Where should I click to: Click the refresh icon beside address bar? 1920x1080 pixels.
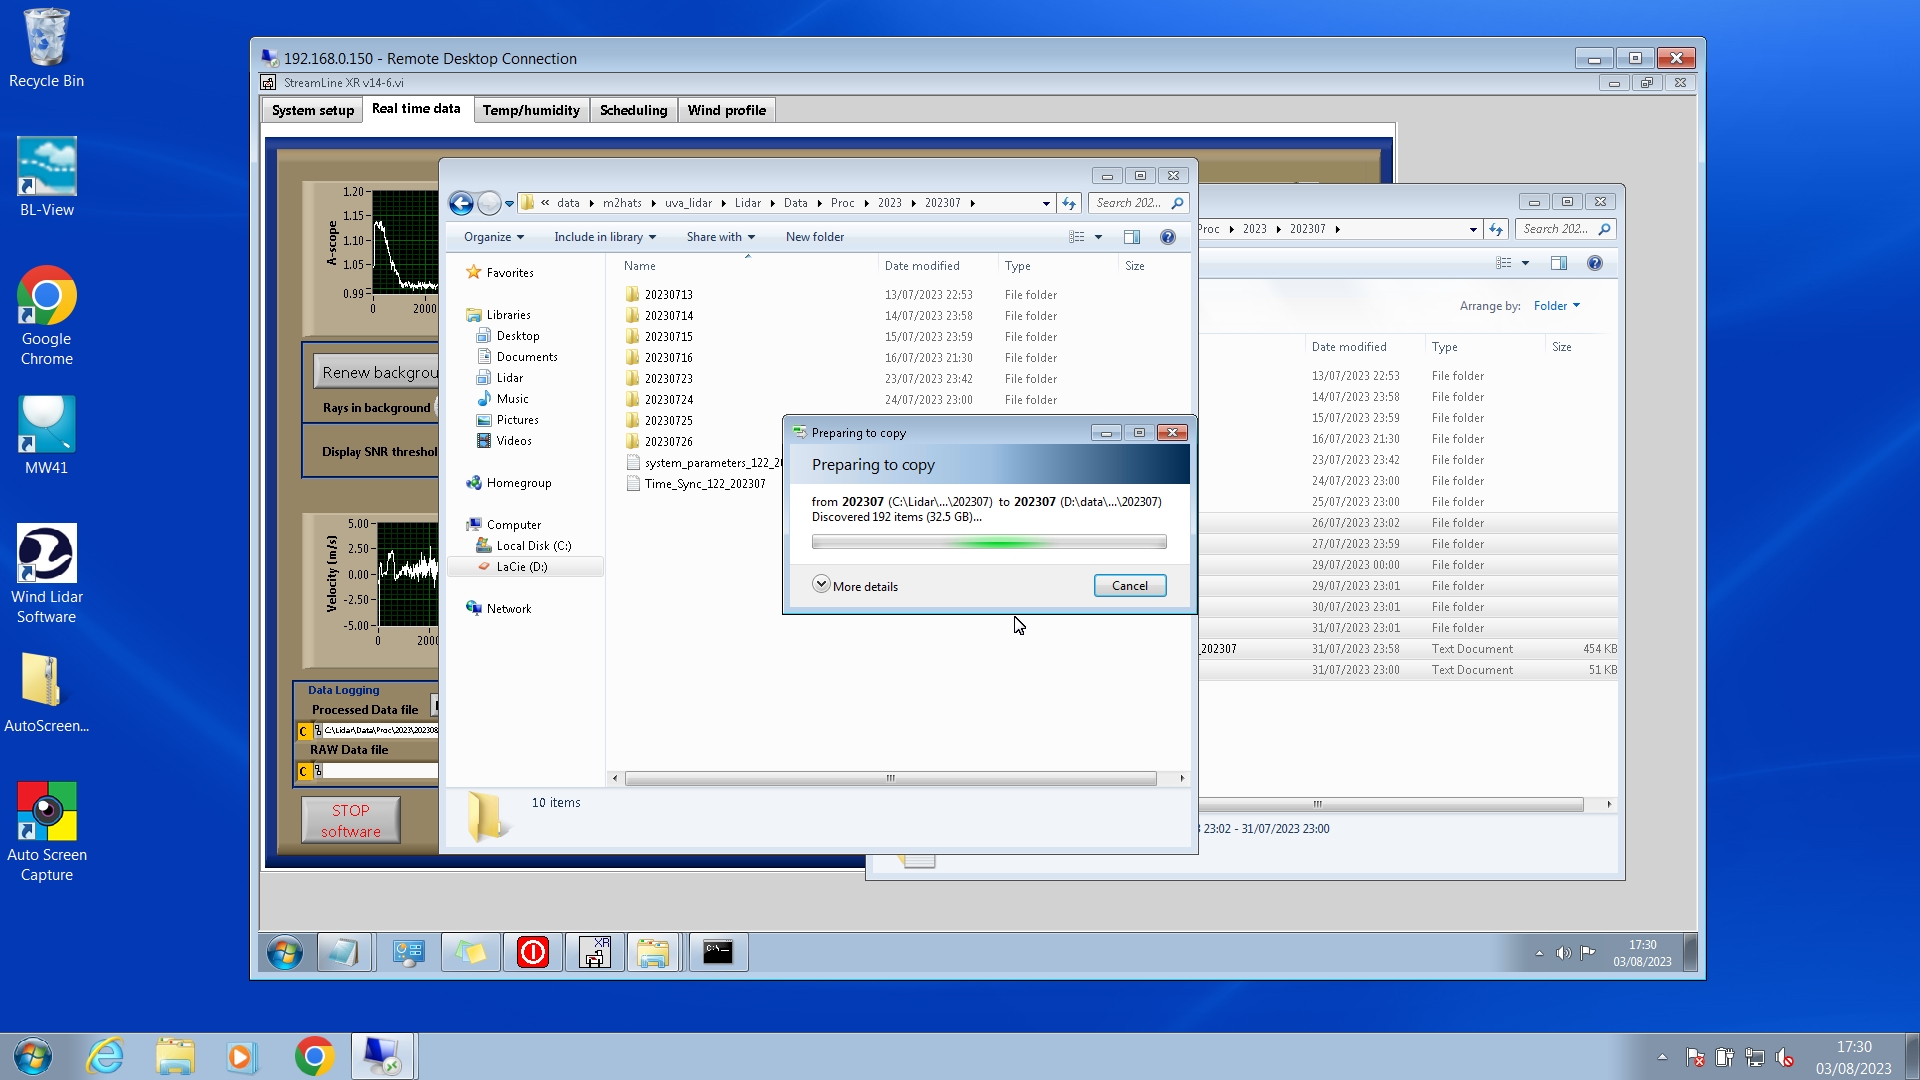(1069, 204)
